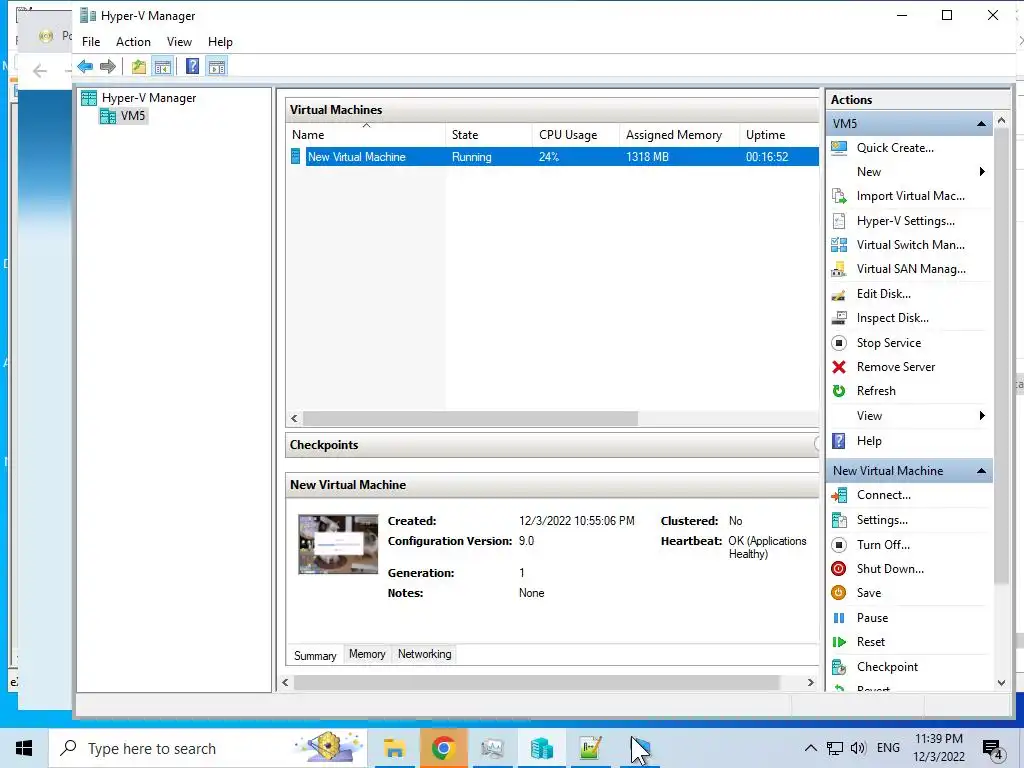Click the VM preview thumbnail
Image resolution: width=1024 pixels, height=768 pixels.
coord(338,544)
